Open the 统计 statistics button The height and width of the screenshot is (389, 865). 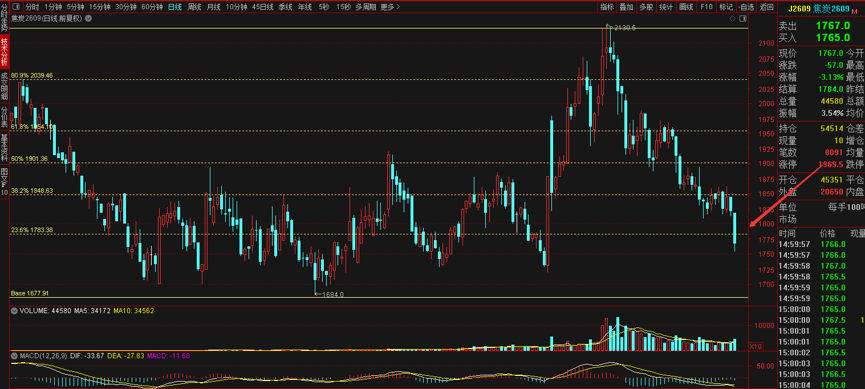coord(666,7)
